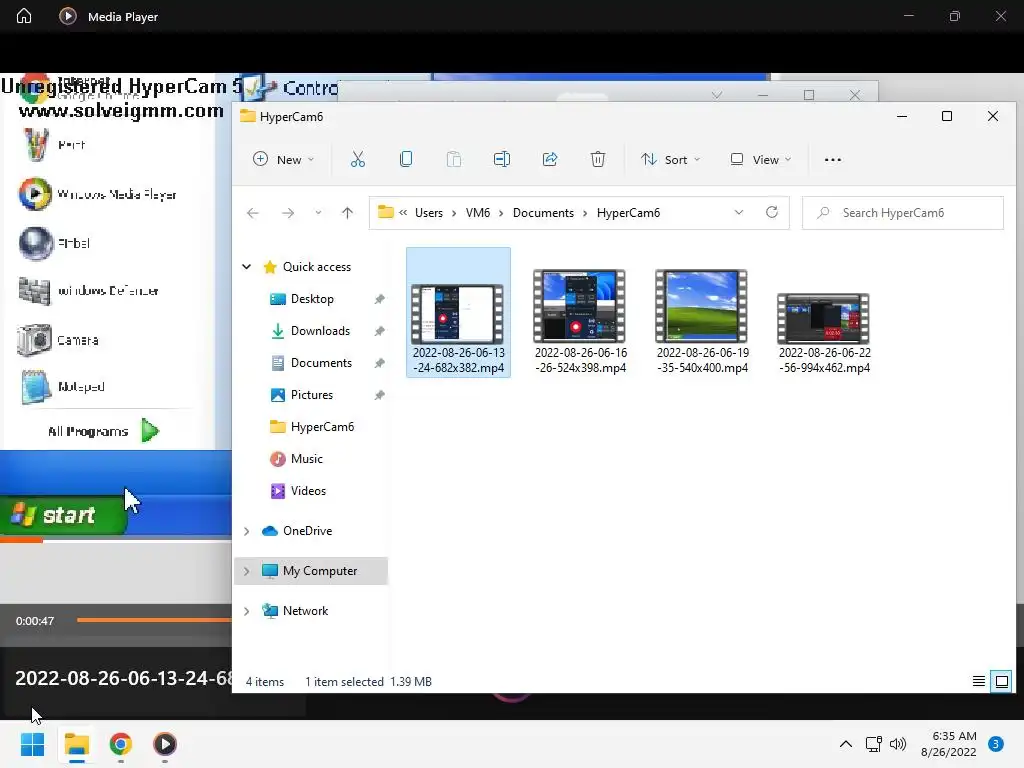The image size is (1024, 768).
Task: Open the Media Player home icon
Action: pyautogui.click(x=24, y=16)
